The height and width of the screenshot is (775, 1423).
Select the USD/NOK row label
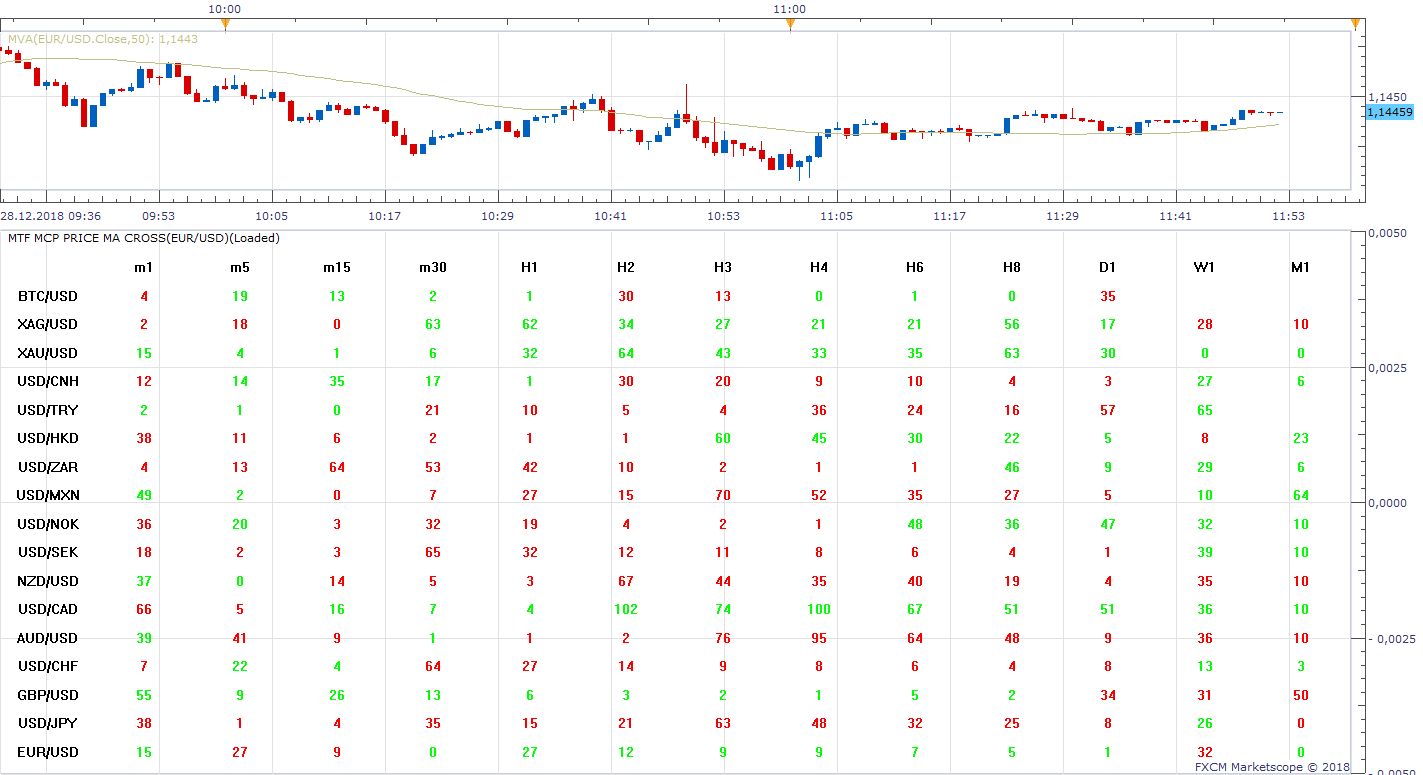pos(47,524)
